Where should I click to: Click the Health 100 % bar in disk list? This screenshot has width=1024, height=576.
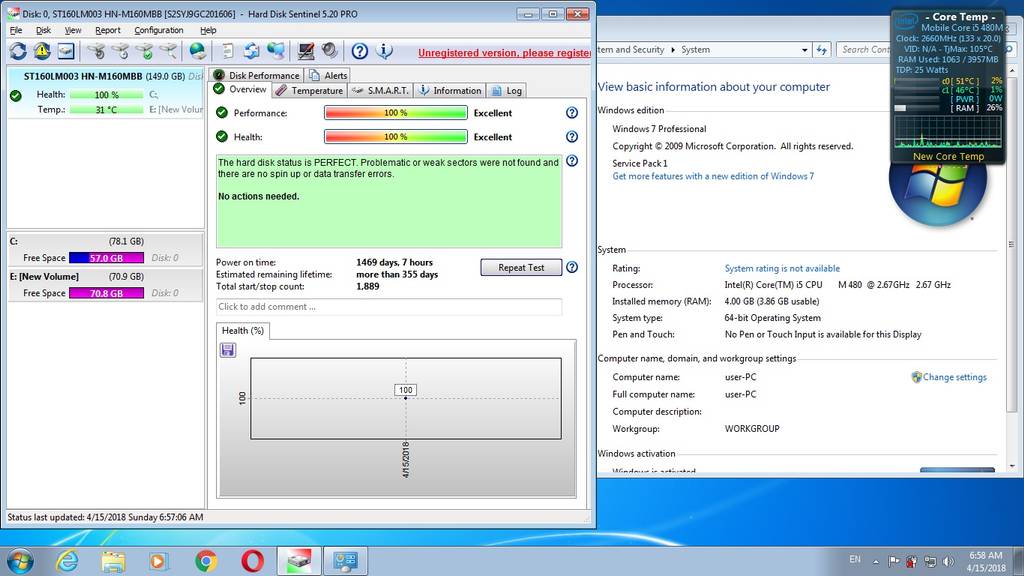coord(106,95)
